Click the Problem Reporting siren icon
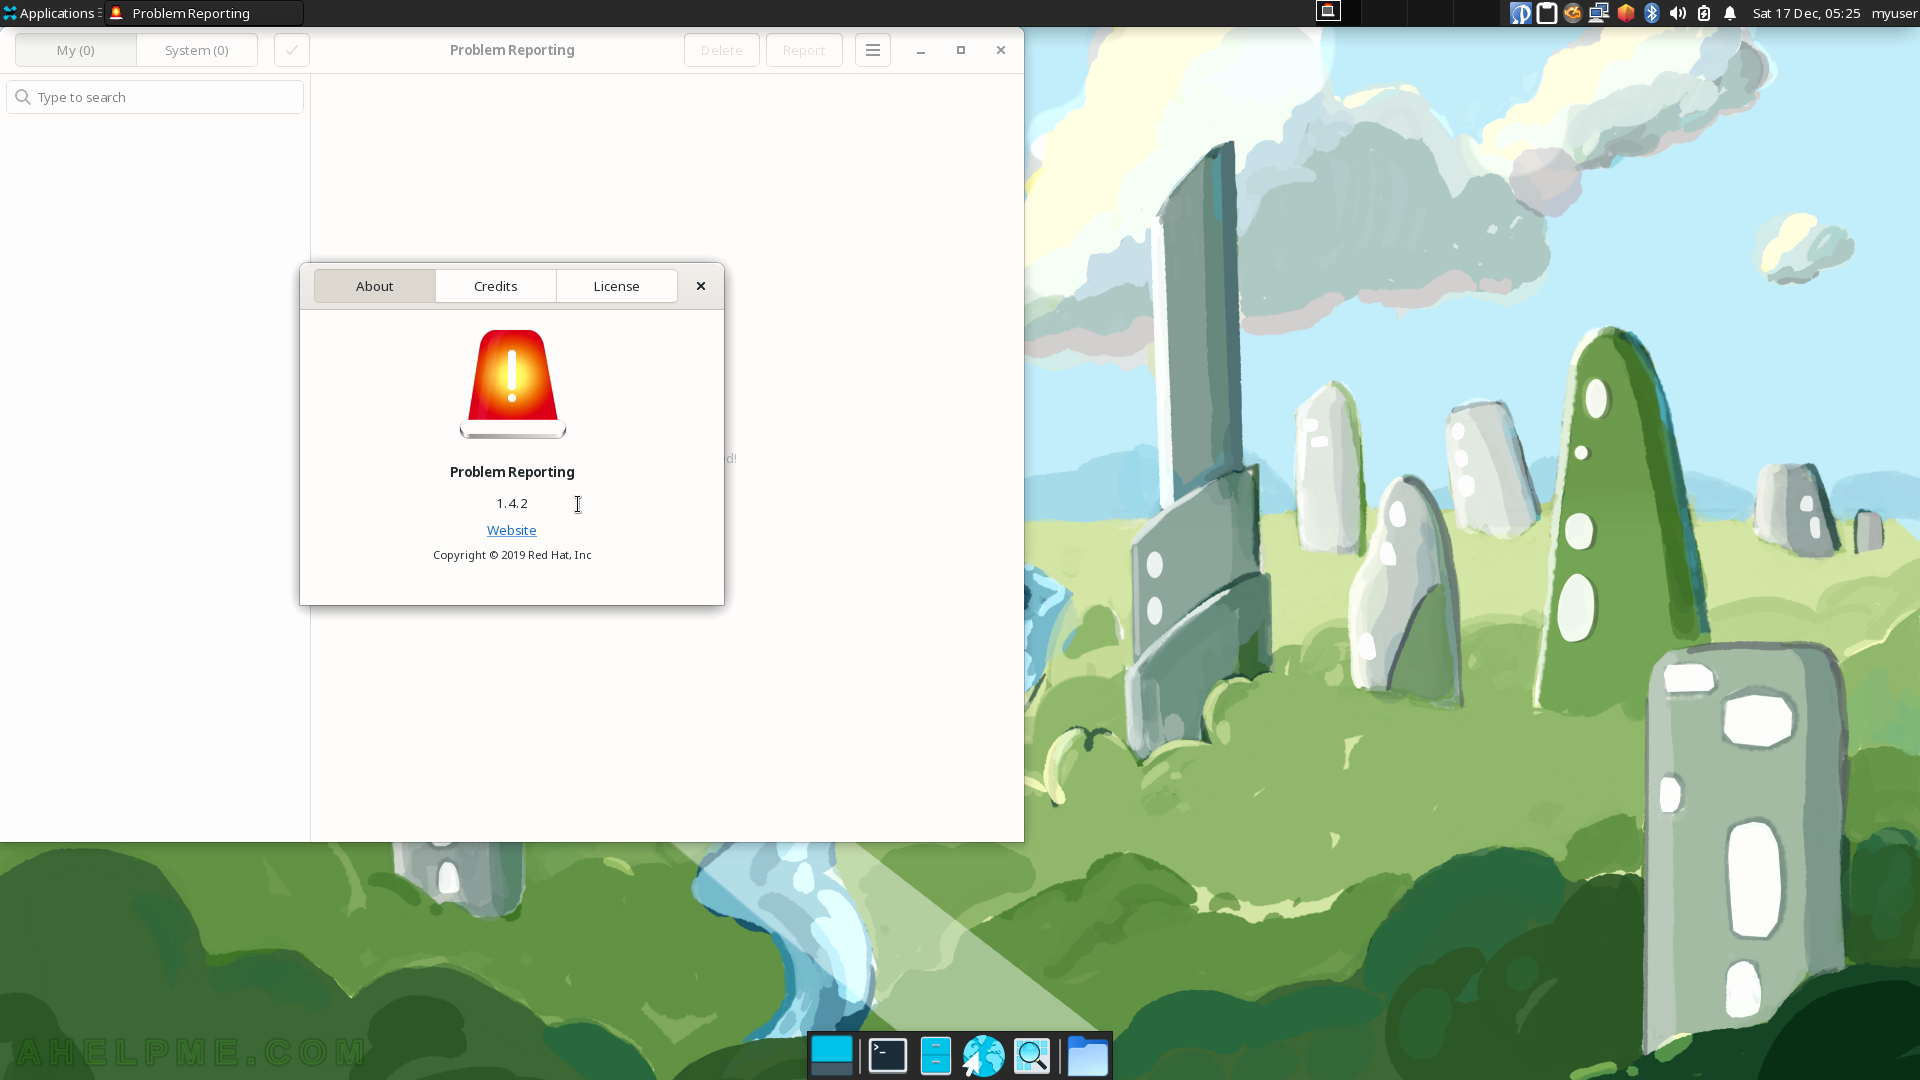Image resolution: width=1920 pixels, height=1080 pixels. coord(512,384)
